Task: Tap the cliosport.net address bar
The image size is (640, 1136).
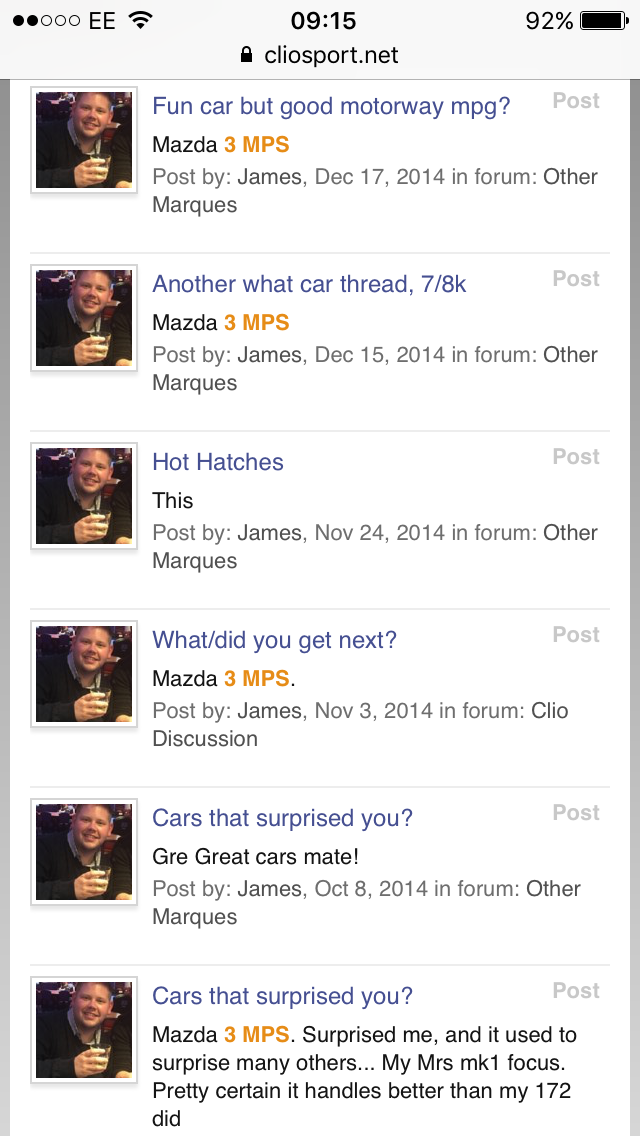Action: (x=330, y=56)
